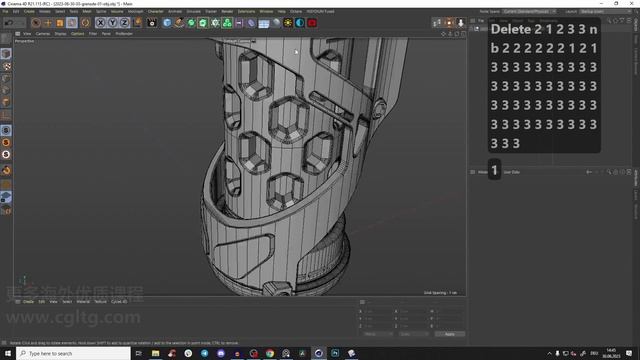640x360 pixels.
Task: Open Chrome from the taskbar
Action: tap(270, 353)
